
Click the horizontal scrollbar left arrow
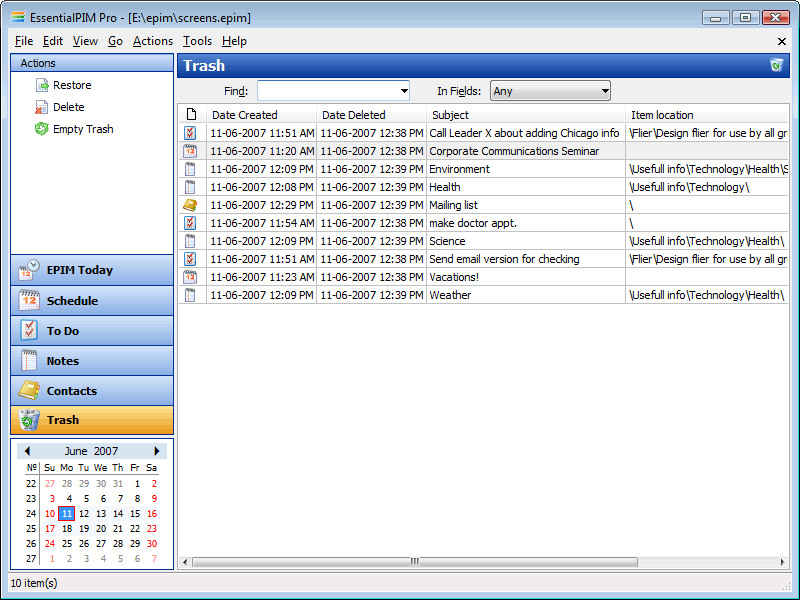[x=185, y=562]
